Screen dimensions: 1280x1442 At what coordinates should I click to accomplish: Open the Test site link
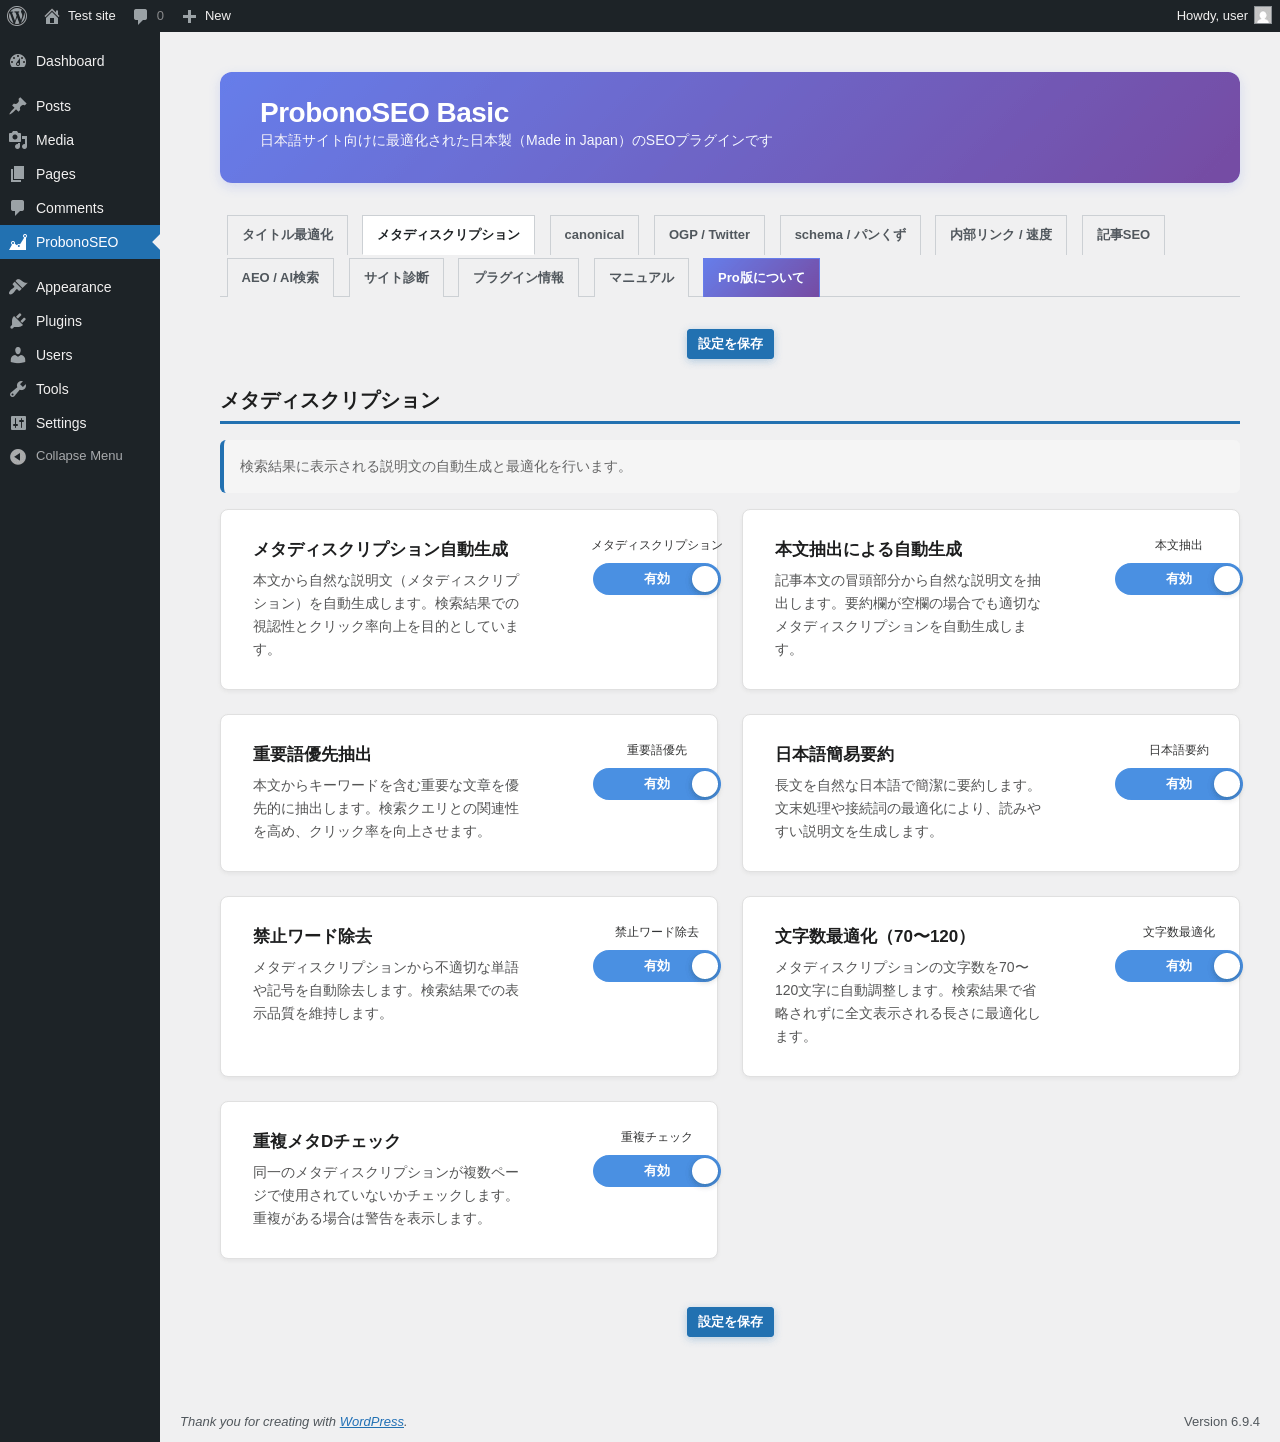(x=80, y=16)
